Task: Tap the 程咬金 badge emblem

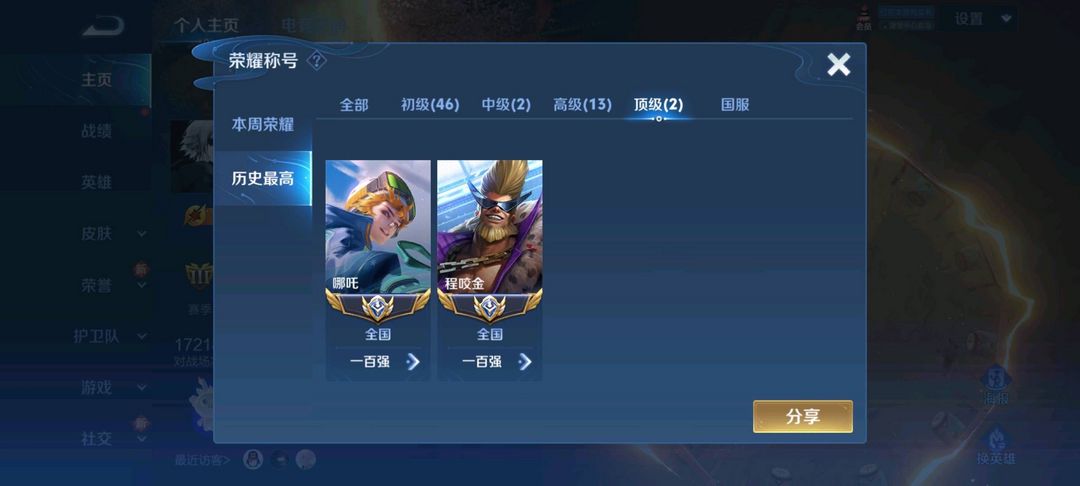Action: tap(489, 306)
